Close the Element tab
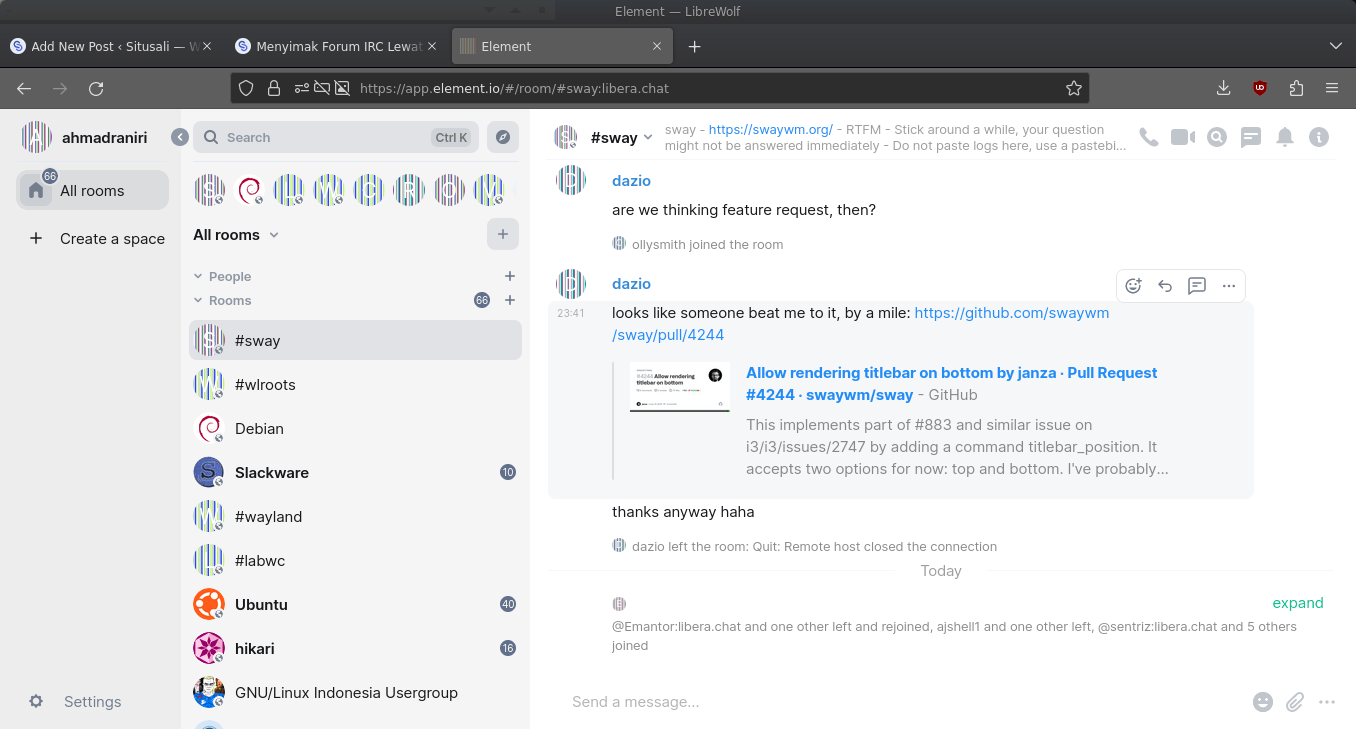 click(x=657, y=46)
